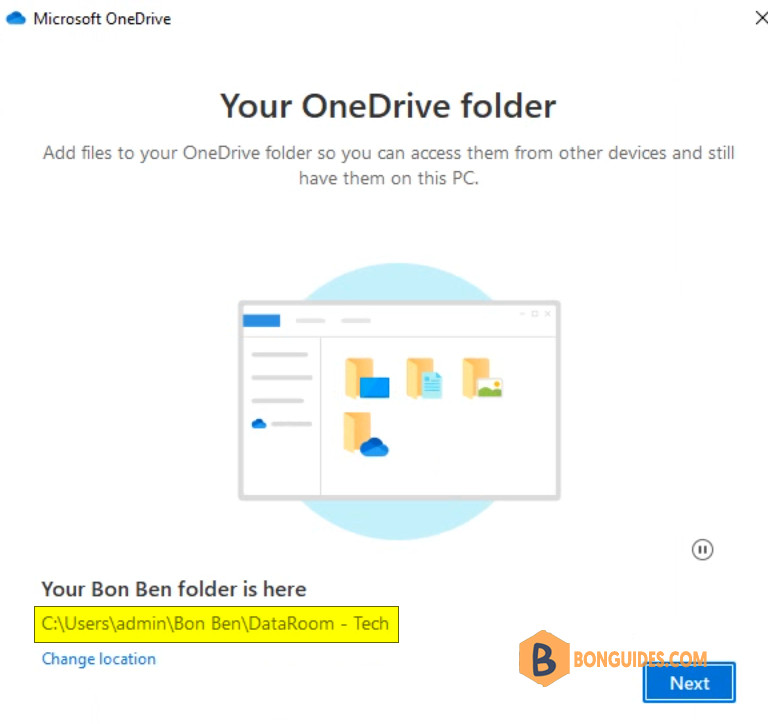Click the OneDrive folder illustration
768x724 pixels.
[x=399, y=401]
